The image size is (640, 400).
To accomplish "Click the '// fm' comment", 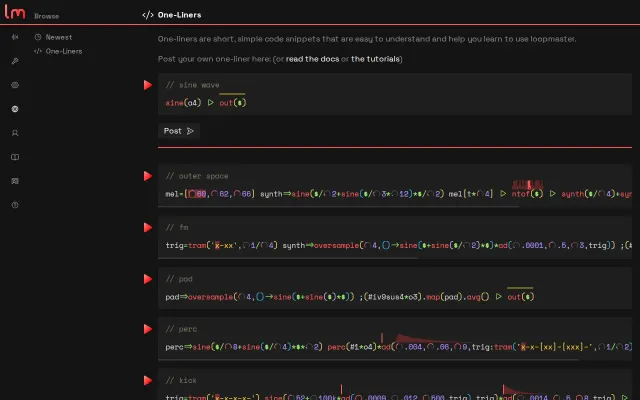I will [177, 227].
